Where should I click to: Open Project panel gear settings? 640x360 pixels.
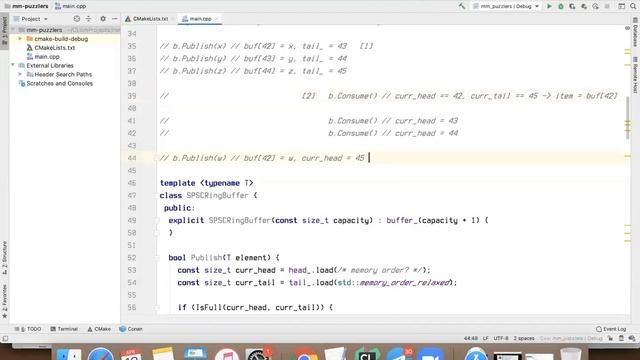[103, 19]
